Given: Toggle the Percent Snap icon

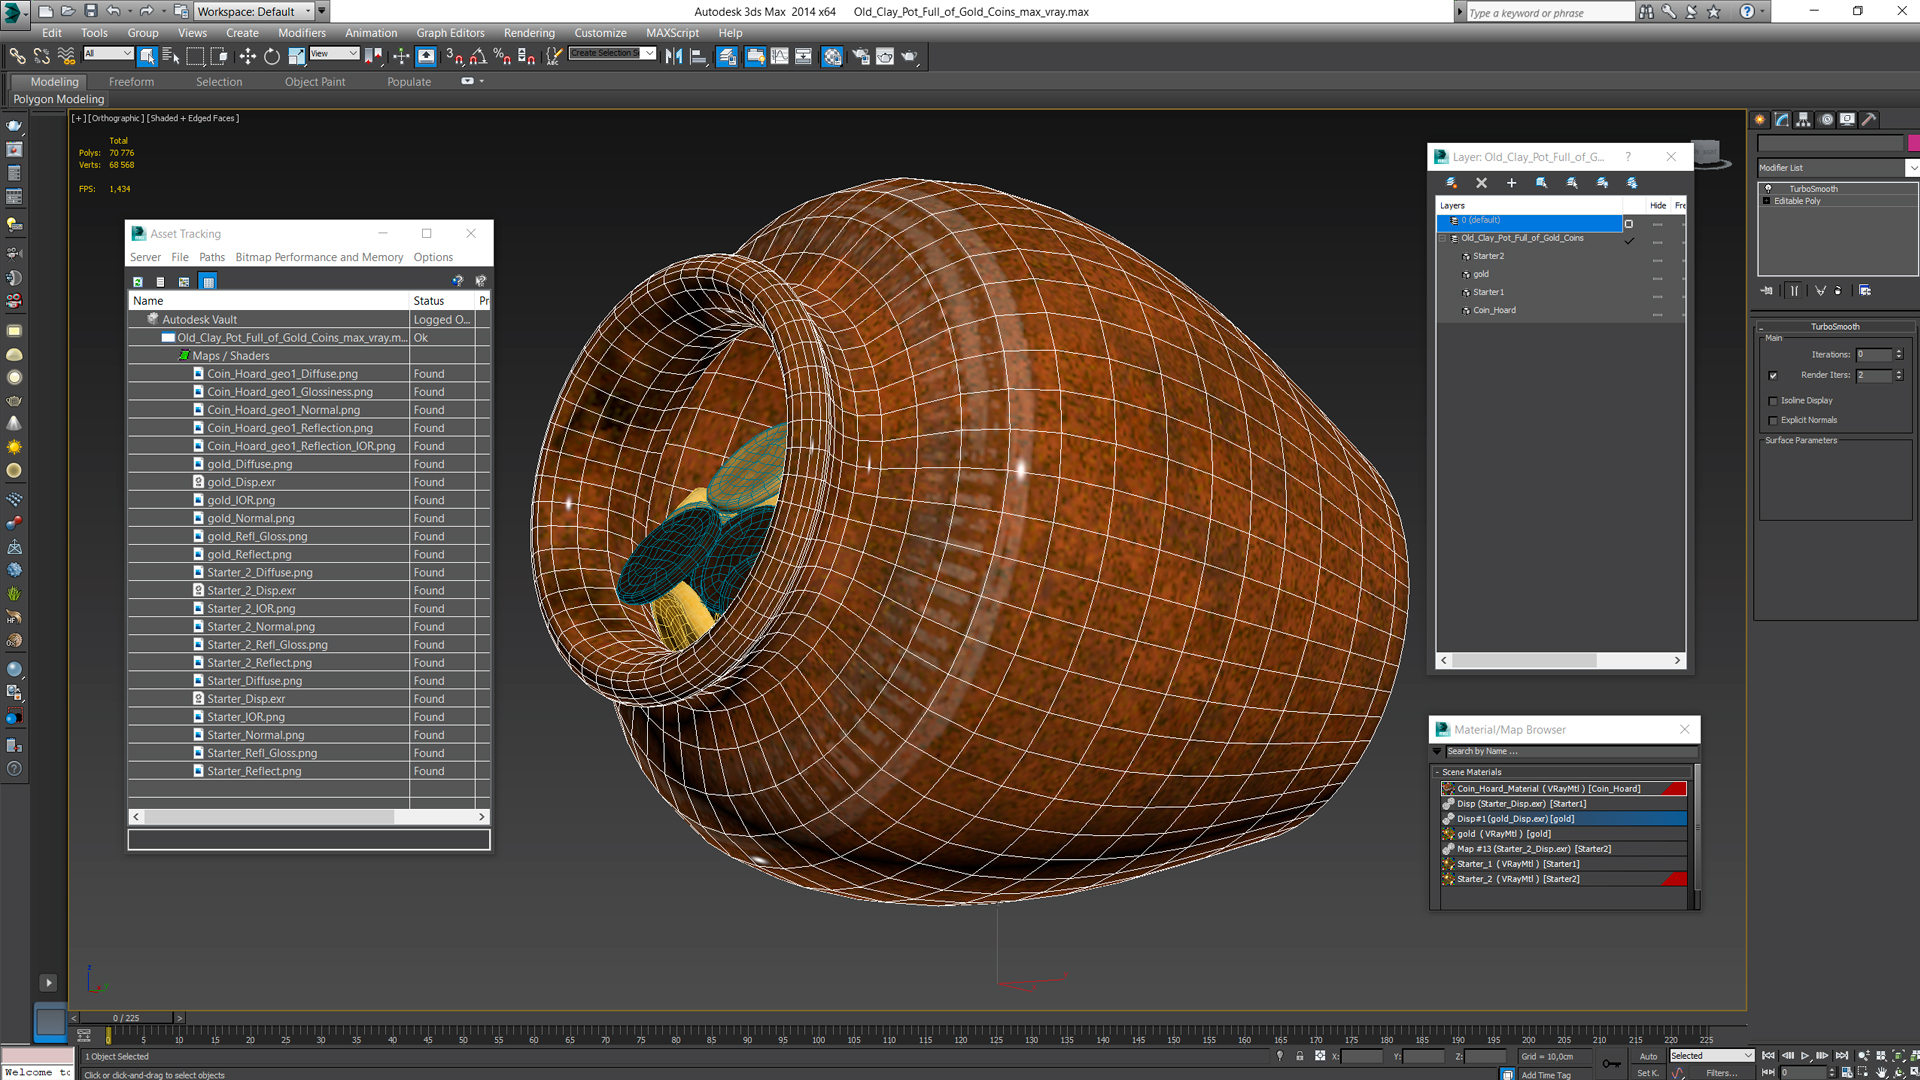Looking at the screenshot, I should 502,56.
